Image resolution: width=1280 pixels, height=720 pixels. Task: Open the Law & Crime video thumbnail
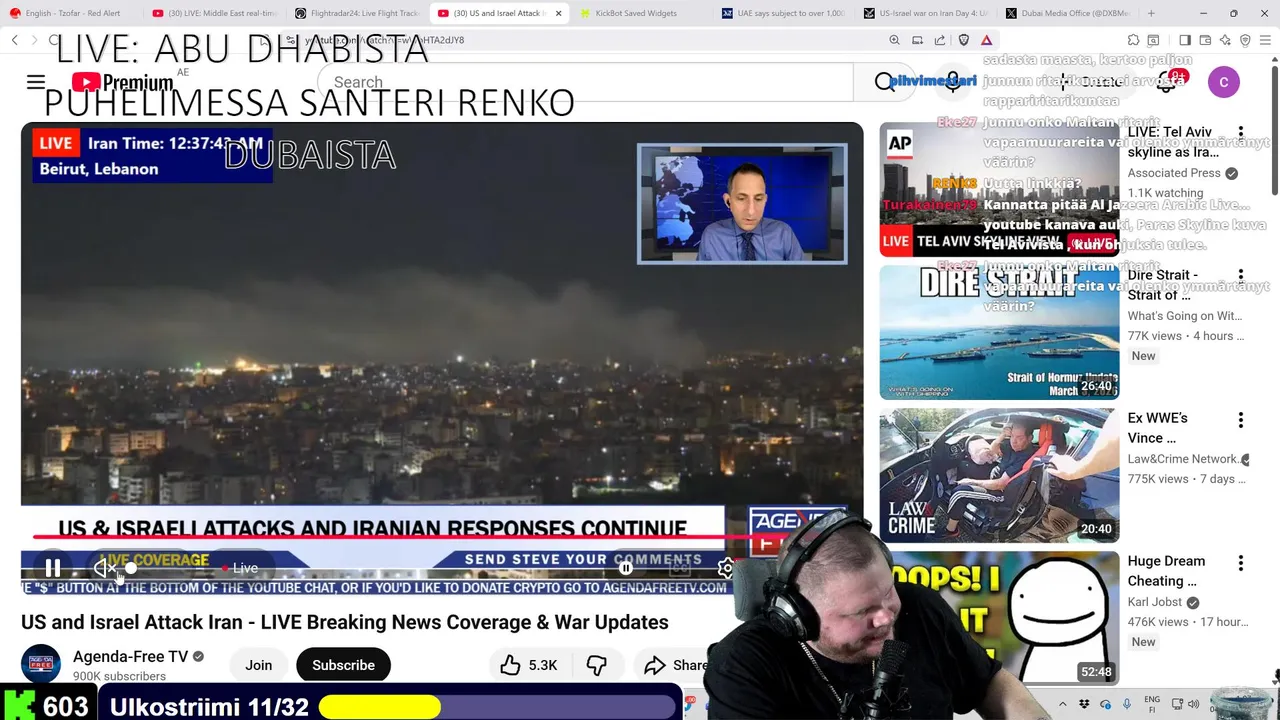999,475
